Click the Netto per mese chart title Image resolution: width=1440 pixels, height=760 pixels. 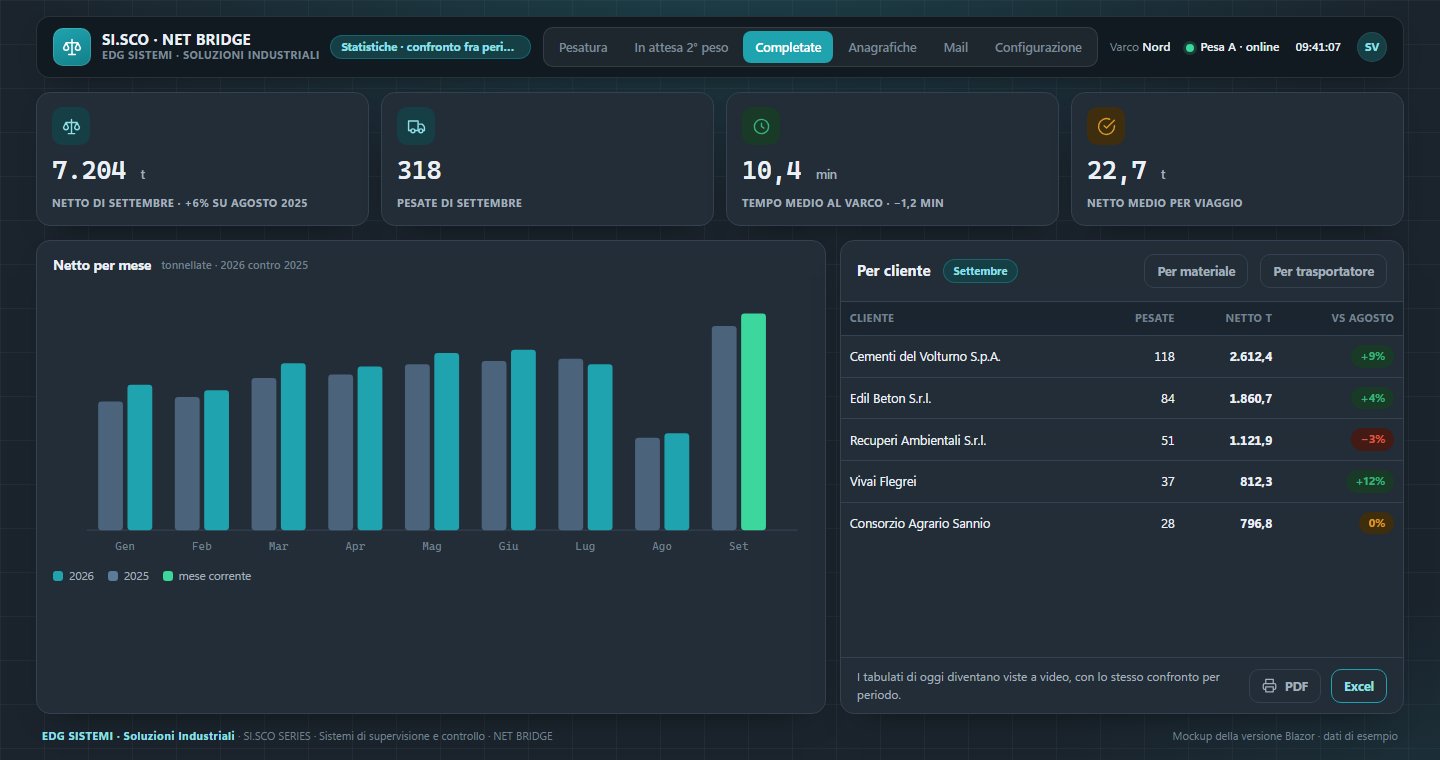pos(102,265)
